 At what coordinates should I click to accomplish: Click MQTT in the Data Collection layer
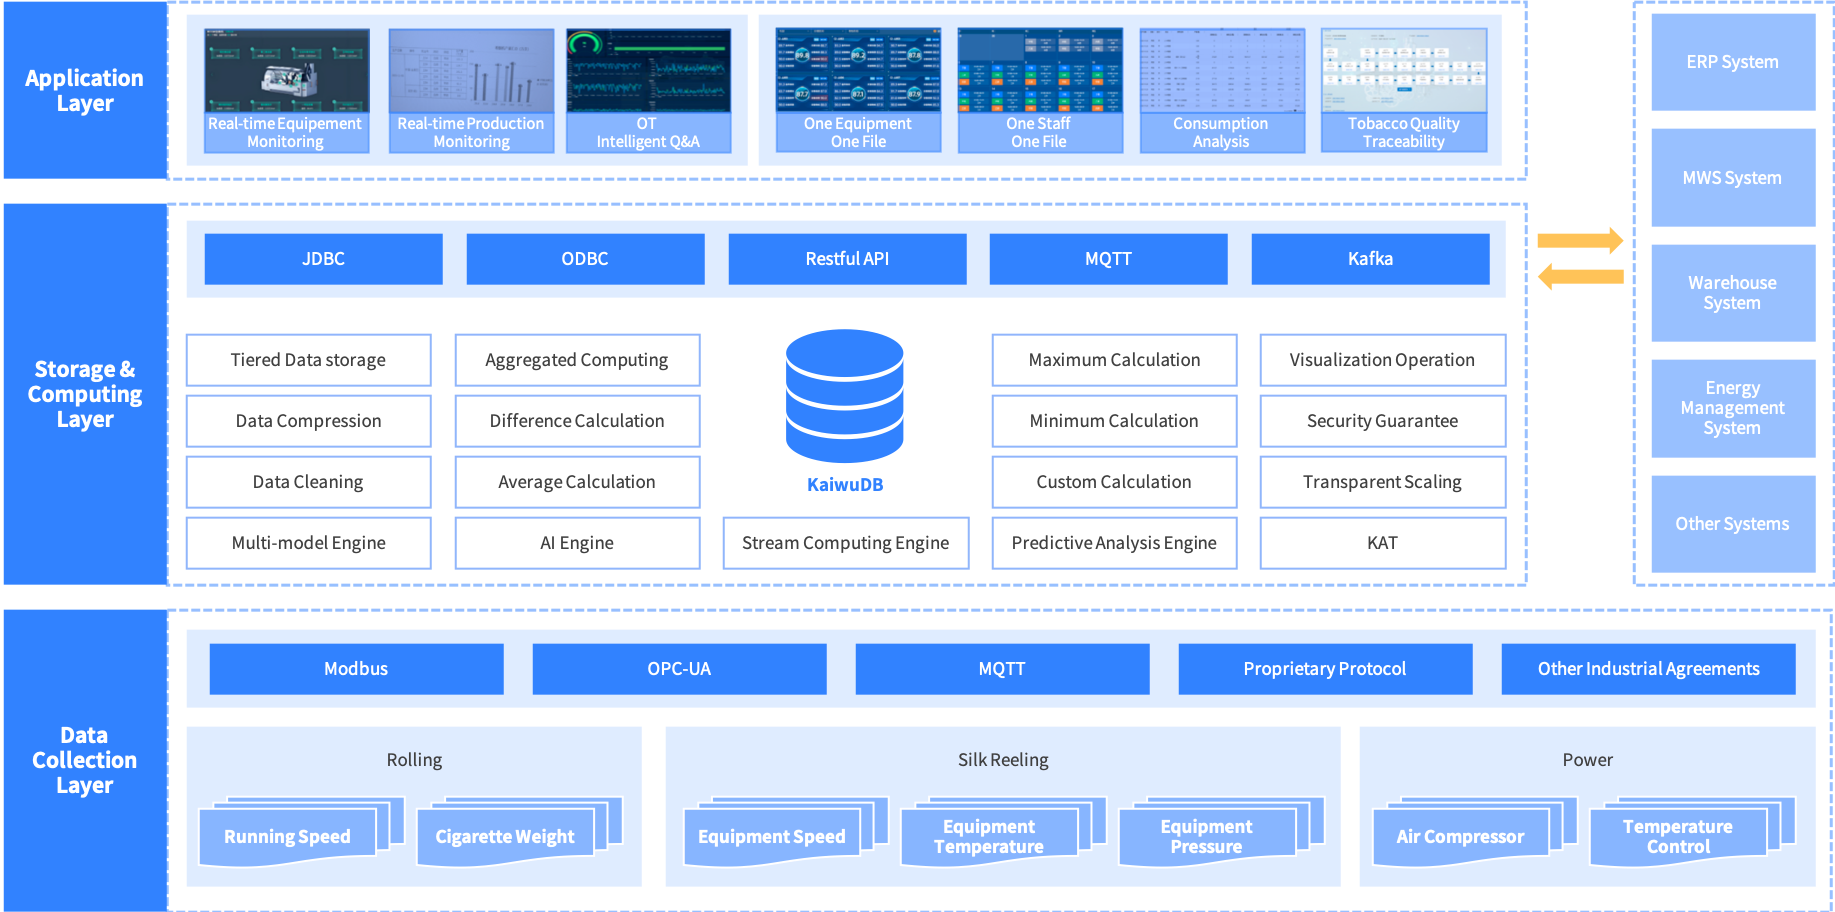(x=1002, y=669)
